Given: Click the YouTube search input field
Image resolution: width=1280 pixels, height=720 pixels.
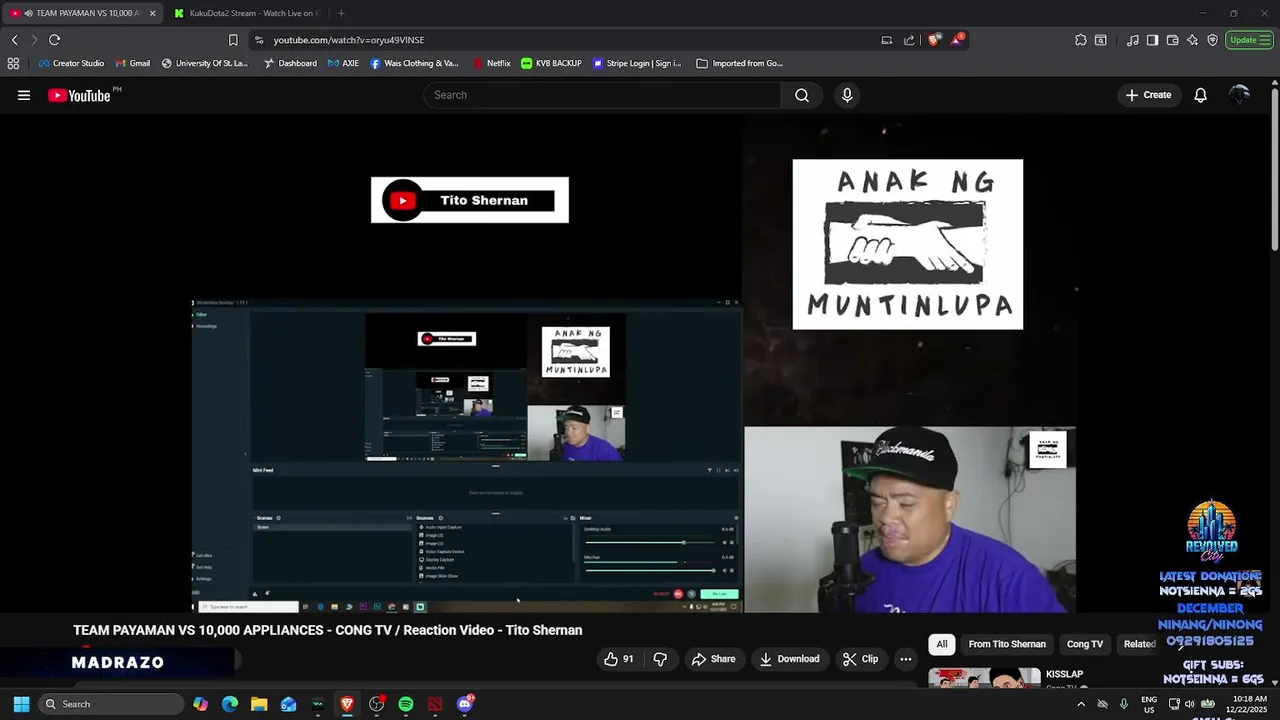Looking at the screenshot, I should [602, 95].
